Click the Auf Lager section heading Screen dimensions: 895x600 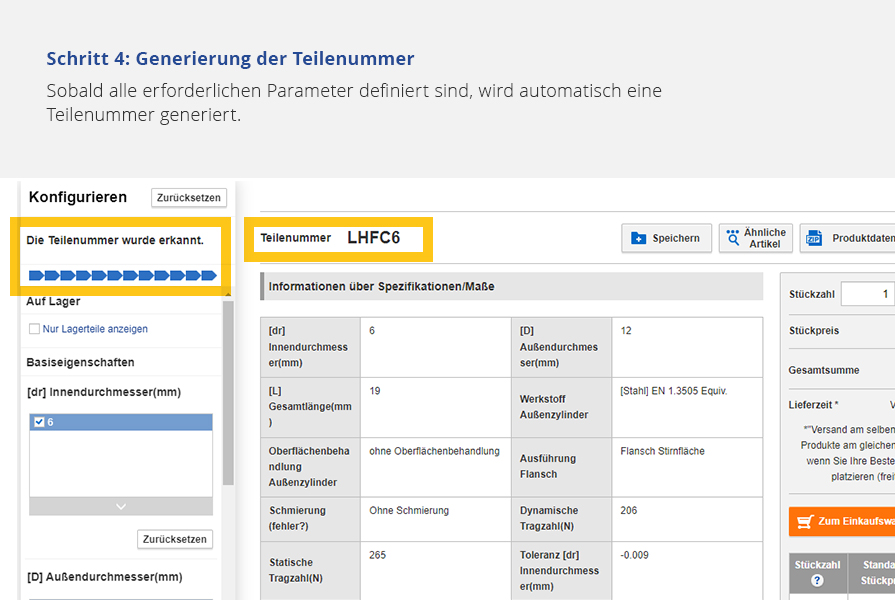pyautogui.click(x=53, y=301)
